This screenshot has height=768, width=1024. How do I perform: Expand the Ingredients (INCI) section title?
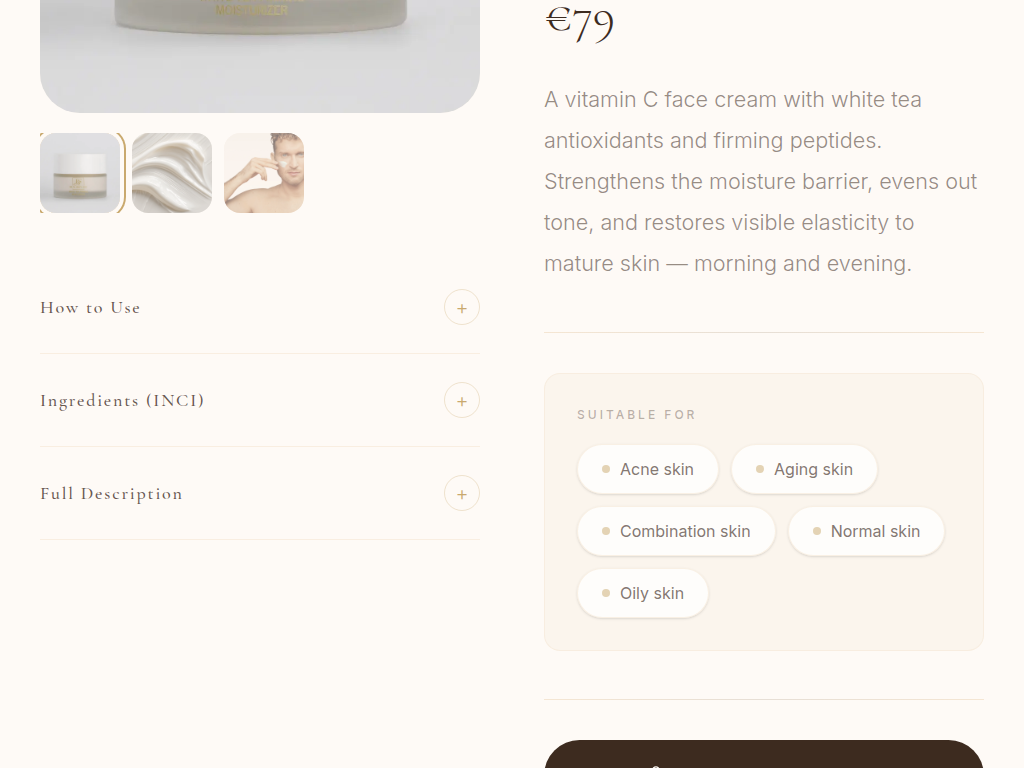pos(122,401)
